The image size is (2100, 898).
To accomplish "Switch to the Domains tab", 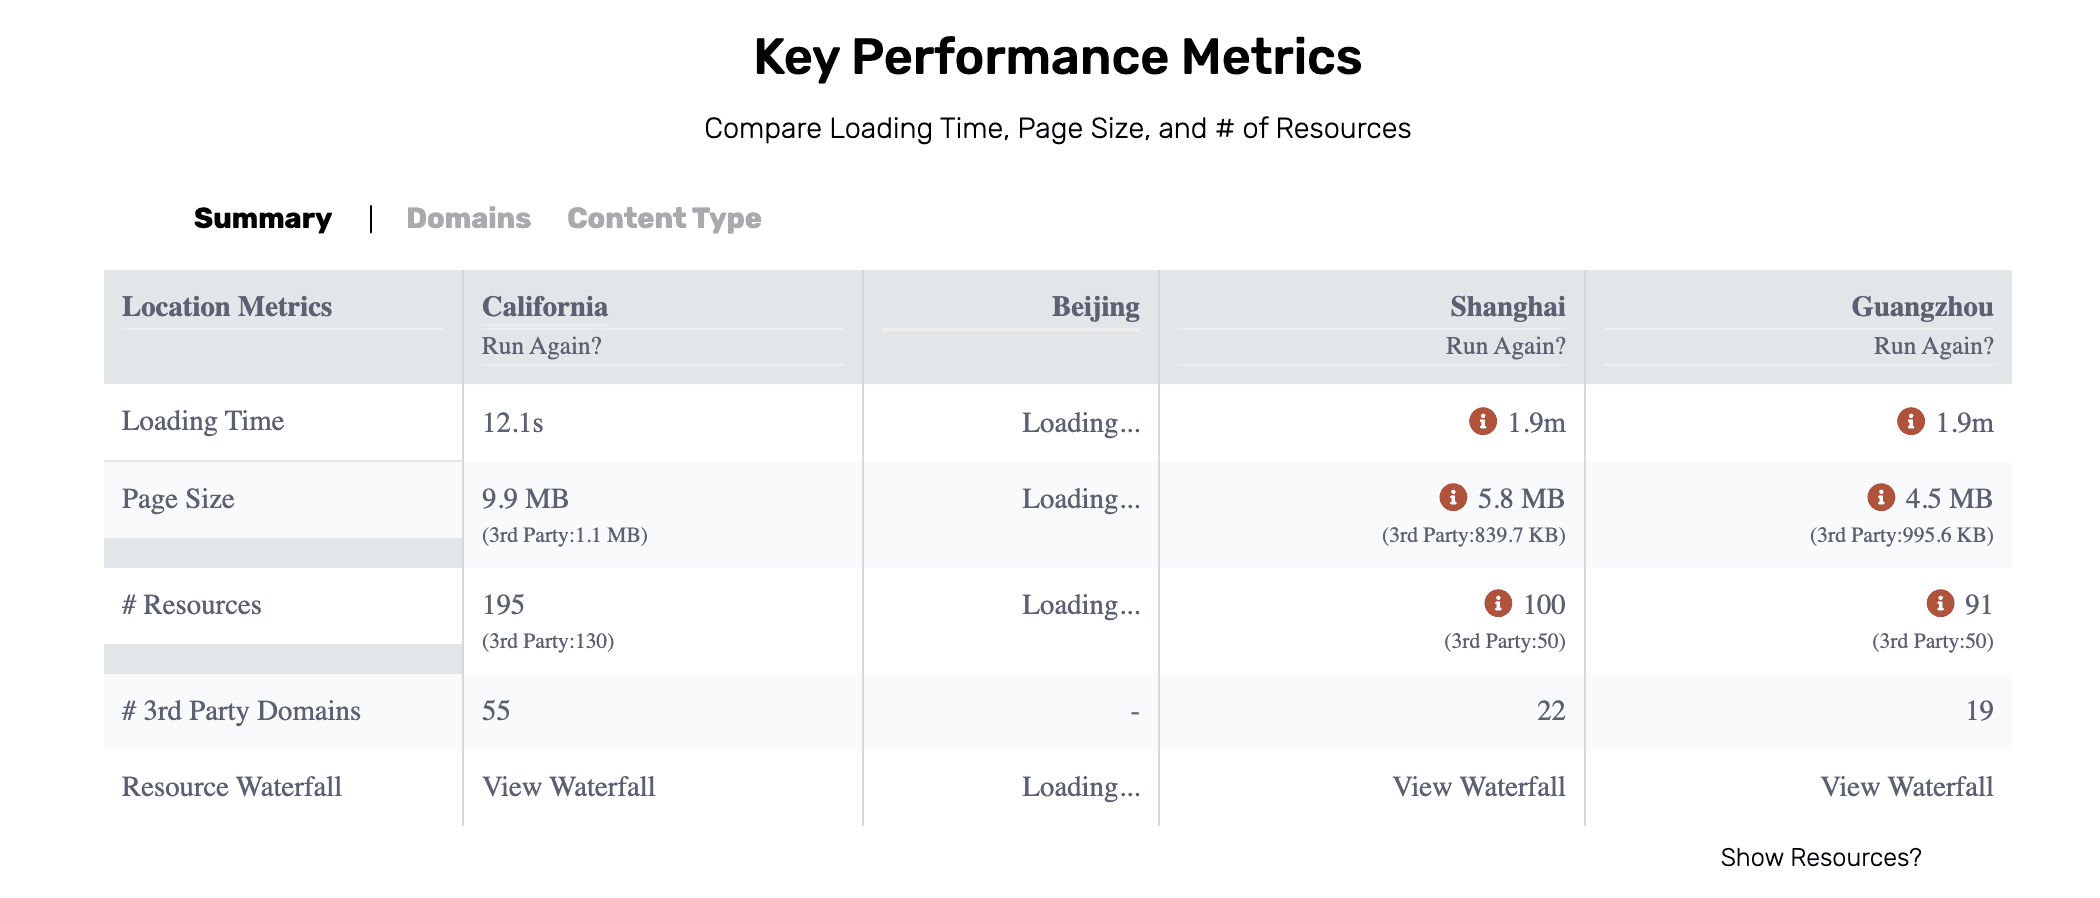I will [468, 218].
